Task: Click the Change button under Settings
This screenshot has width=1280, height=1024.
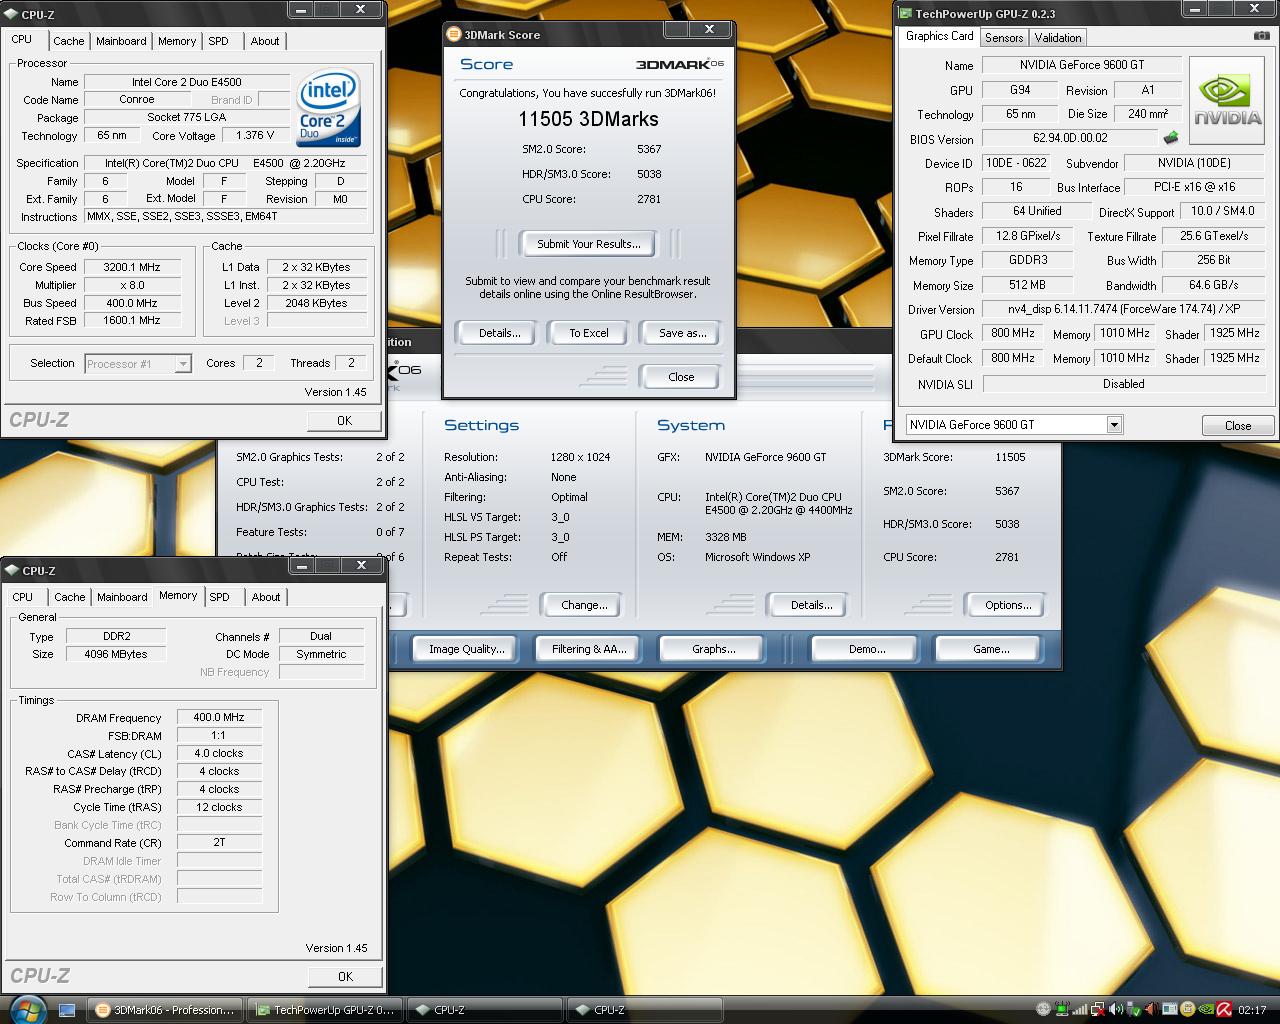Action: click(x=584, y=605)
